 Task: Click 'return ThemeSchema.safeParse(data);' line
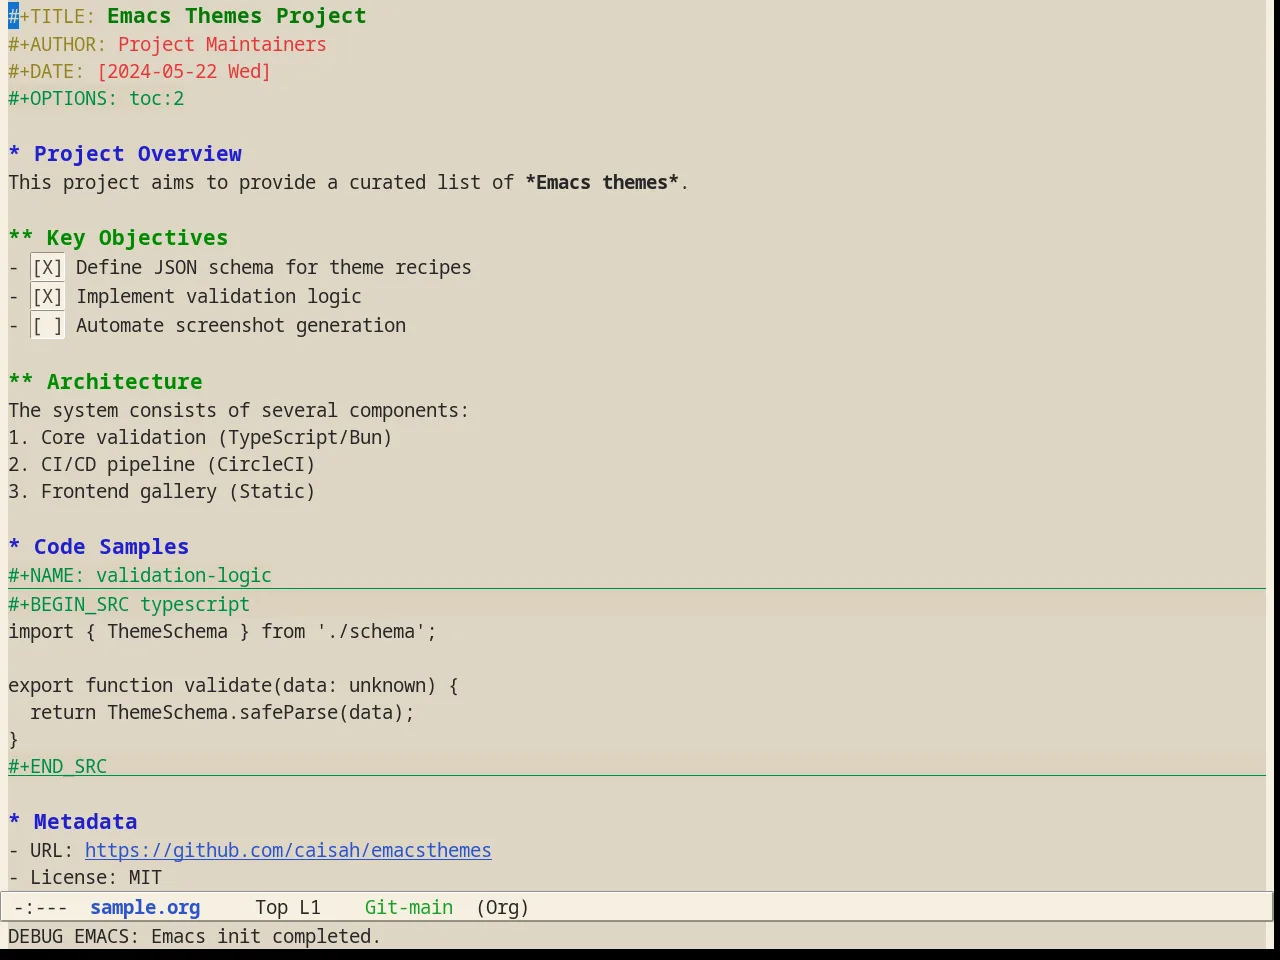pos(222,712)
